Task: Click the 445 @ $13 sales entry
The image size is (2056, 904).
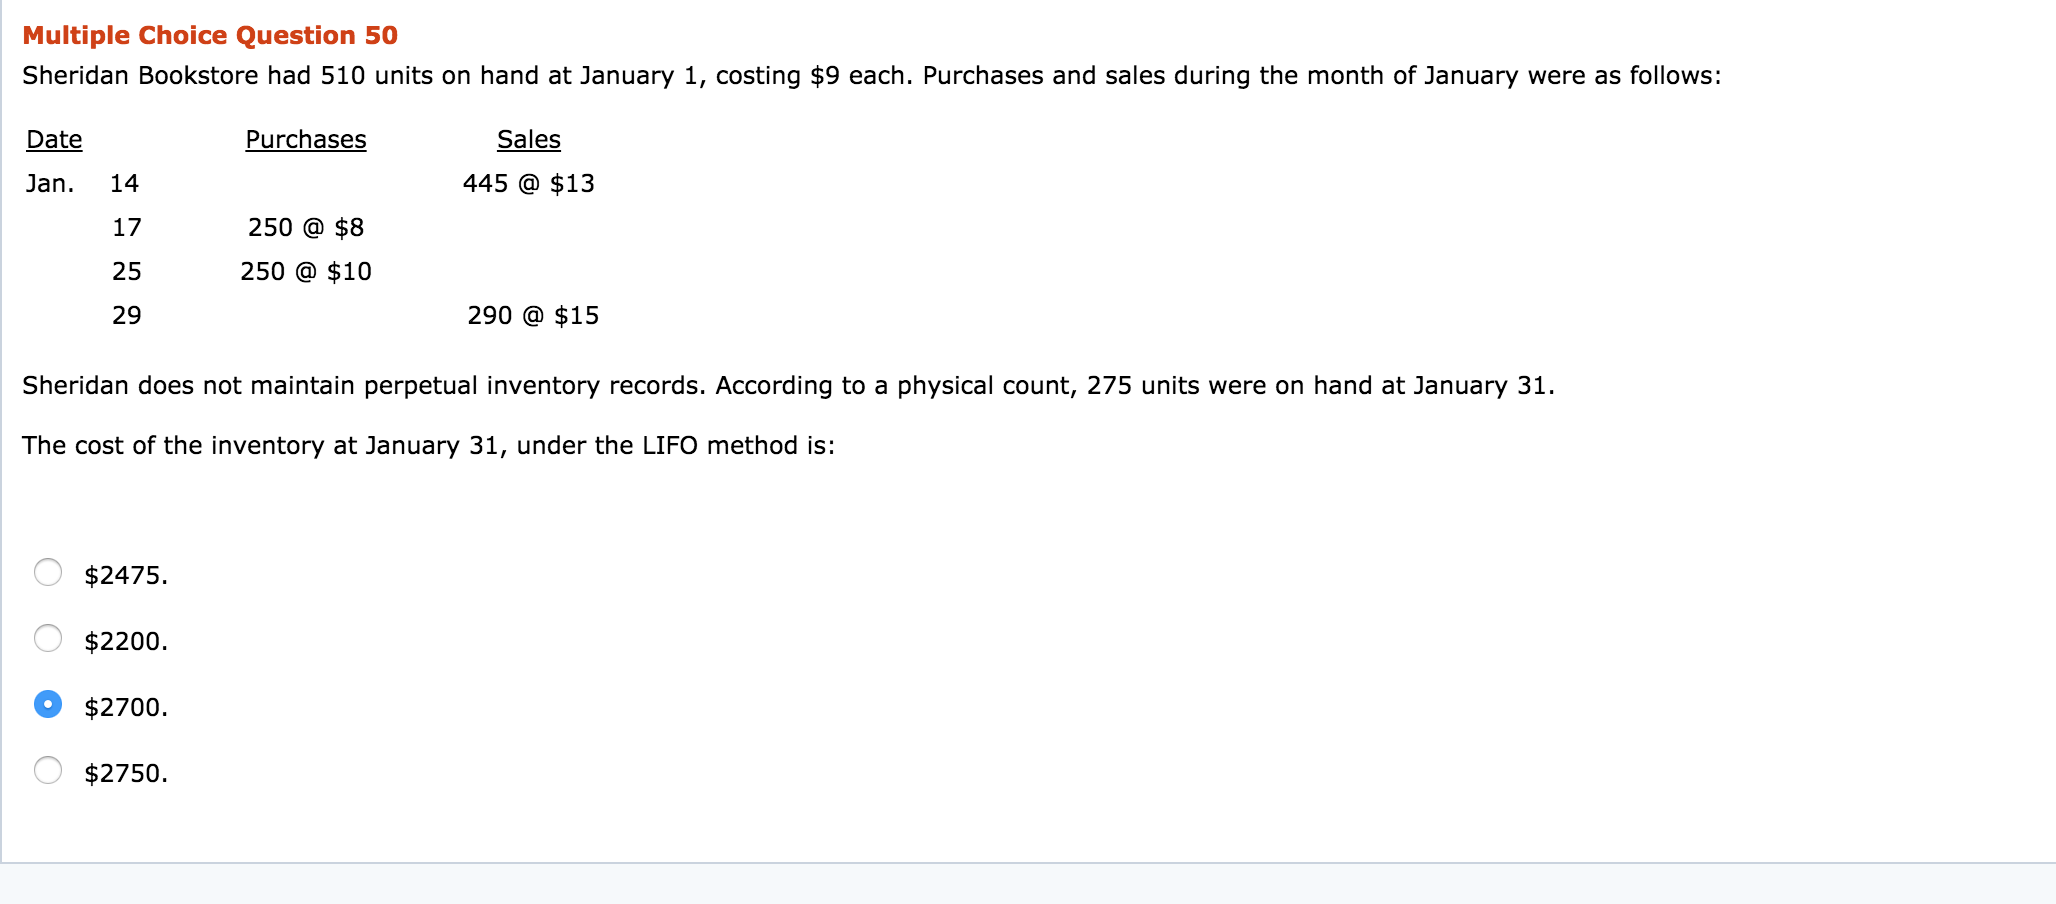Action: coord(528,183)
